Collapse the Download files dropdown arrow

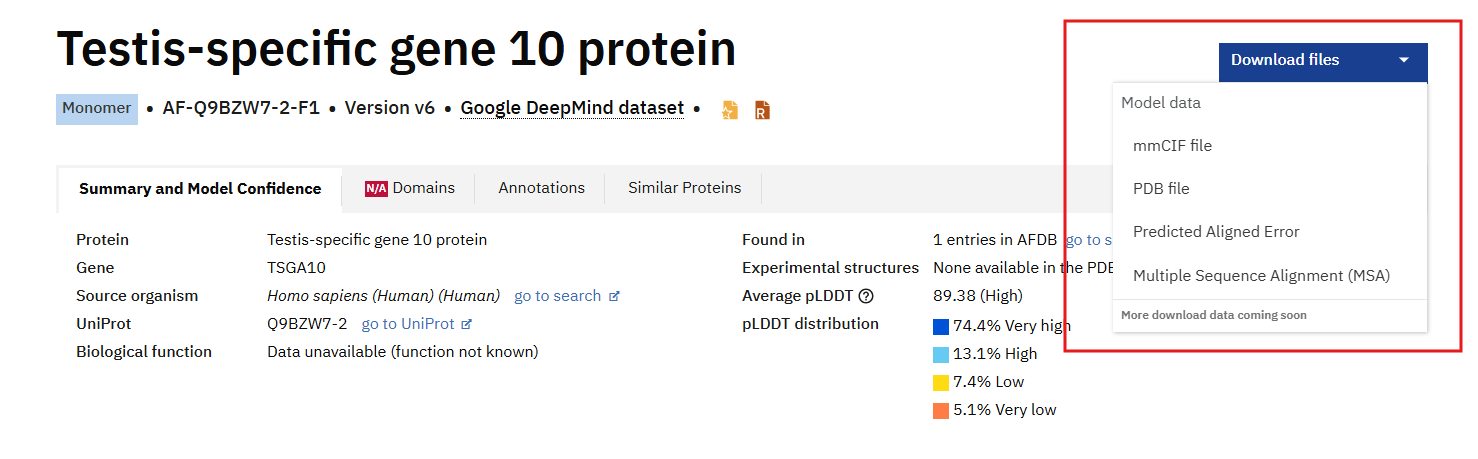(1404, 61)
